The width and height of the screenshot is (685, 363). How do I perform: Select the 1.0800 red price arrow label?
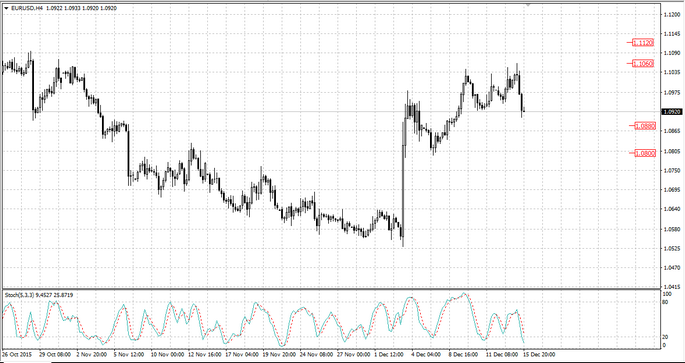pos(645,153)
